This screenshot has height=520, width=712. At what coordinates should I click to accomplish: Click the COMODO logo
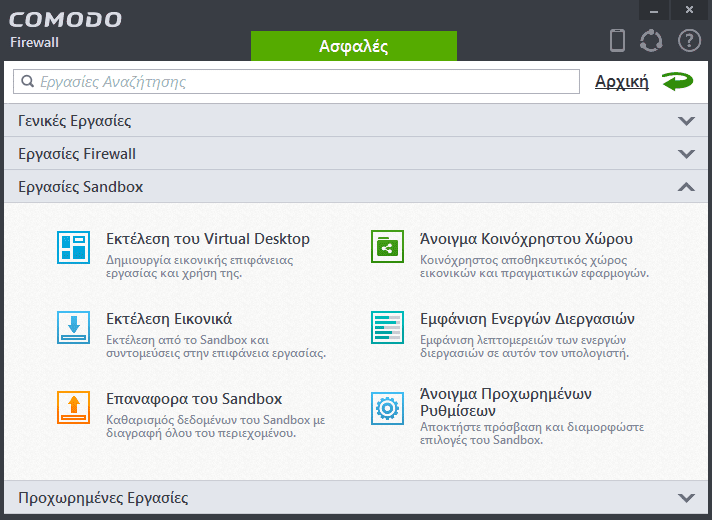[x=65, y=20]
